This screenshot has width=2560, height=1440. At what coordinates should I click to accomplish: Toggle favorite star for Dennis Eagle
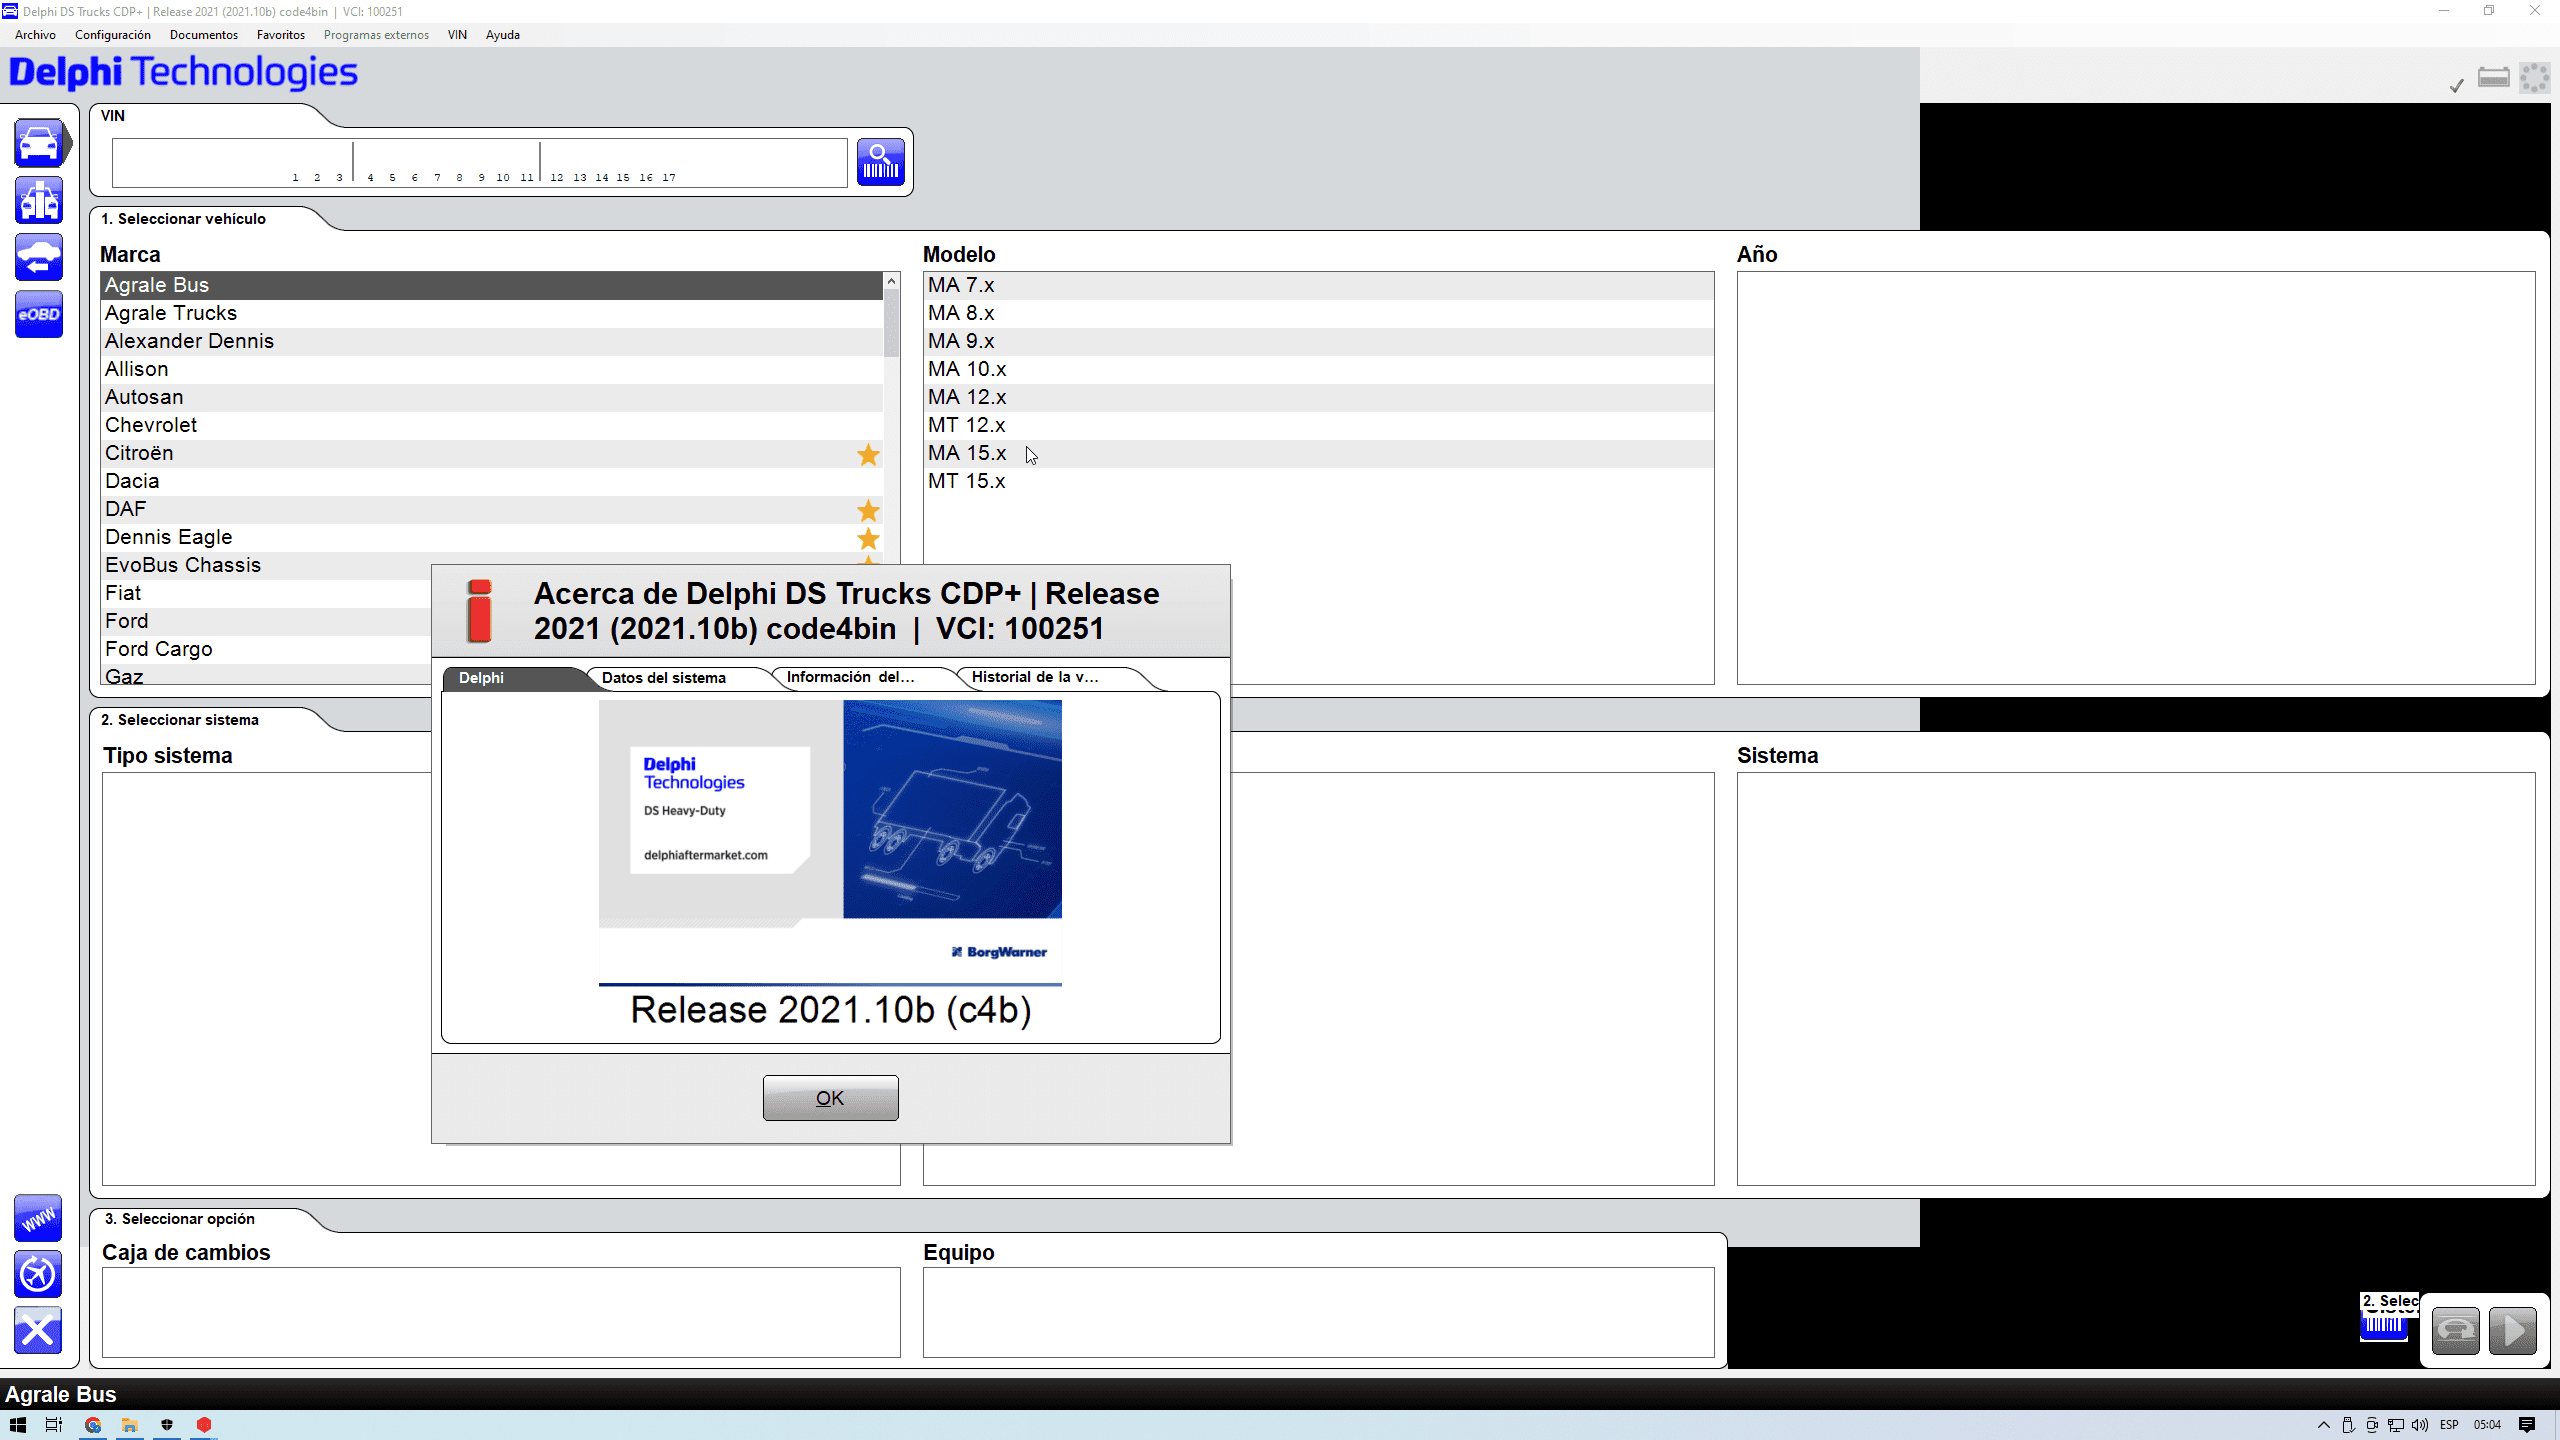(x=868, y=538)
